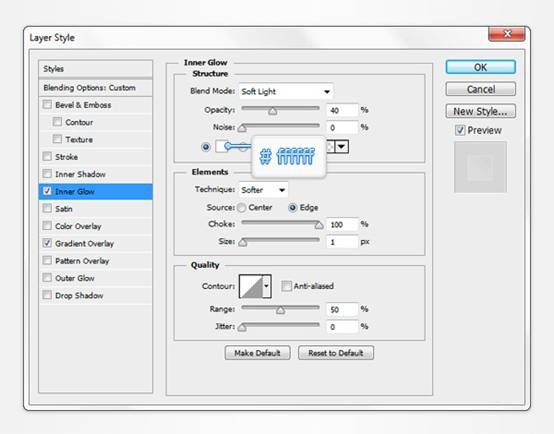The width and height of the screenshot is (554, 434).
Task: Click the Reset to Default button
Action: tap(336, 353)
